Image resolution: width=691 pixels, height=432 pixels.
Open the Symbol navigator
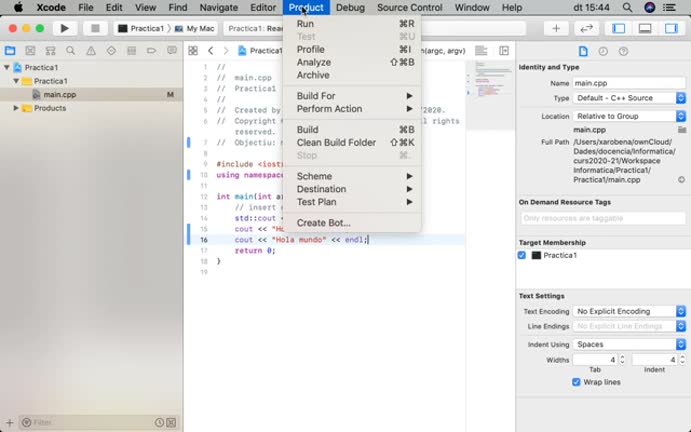(x=50, y=51)
